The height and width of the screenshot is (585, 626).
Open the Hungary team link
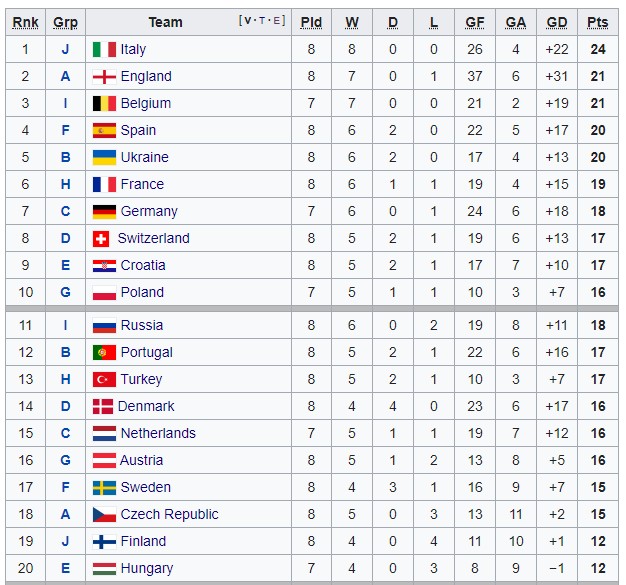pyautogui.click(x=147, y=568)
